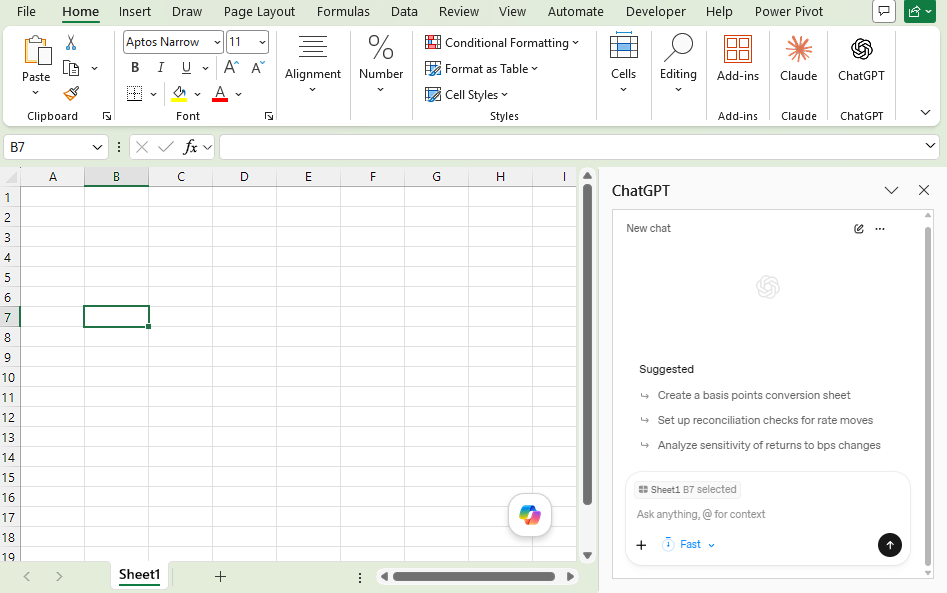Image resolution: width=947 pixels, height=593 pixels.
Task: Switch to the Formulas tab
Action: [x=343, y=11]
